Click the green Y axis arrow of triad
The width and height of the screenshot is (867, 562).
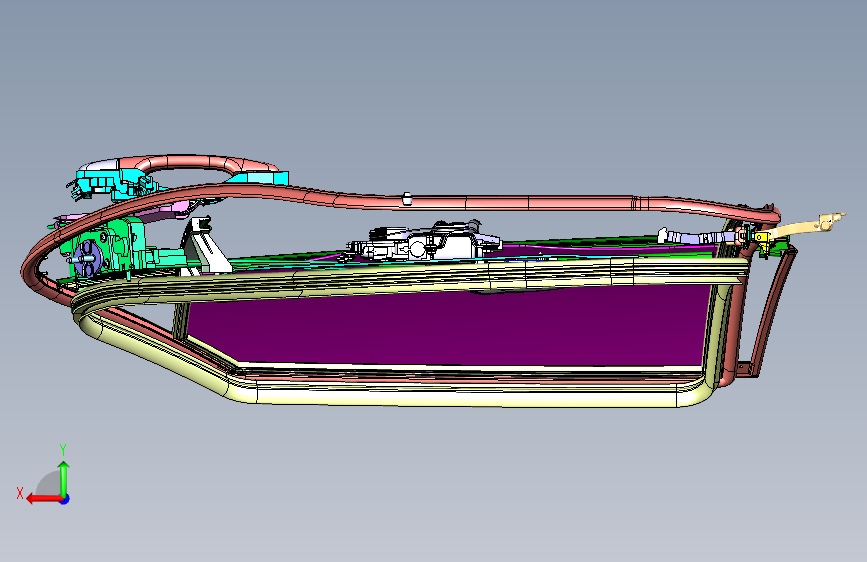click(64, 478)
